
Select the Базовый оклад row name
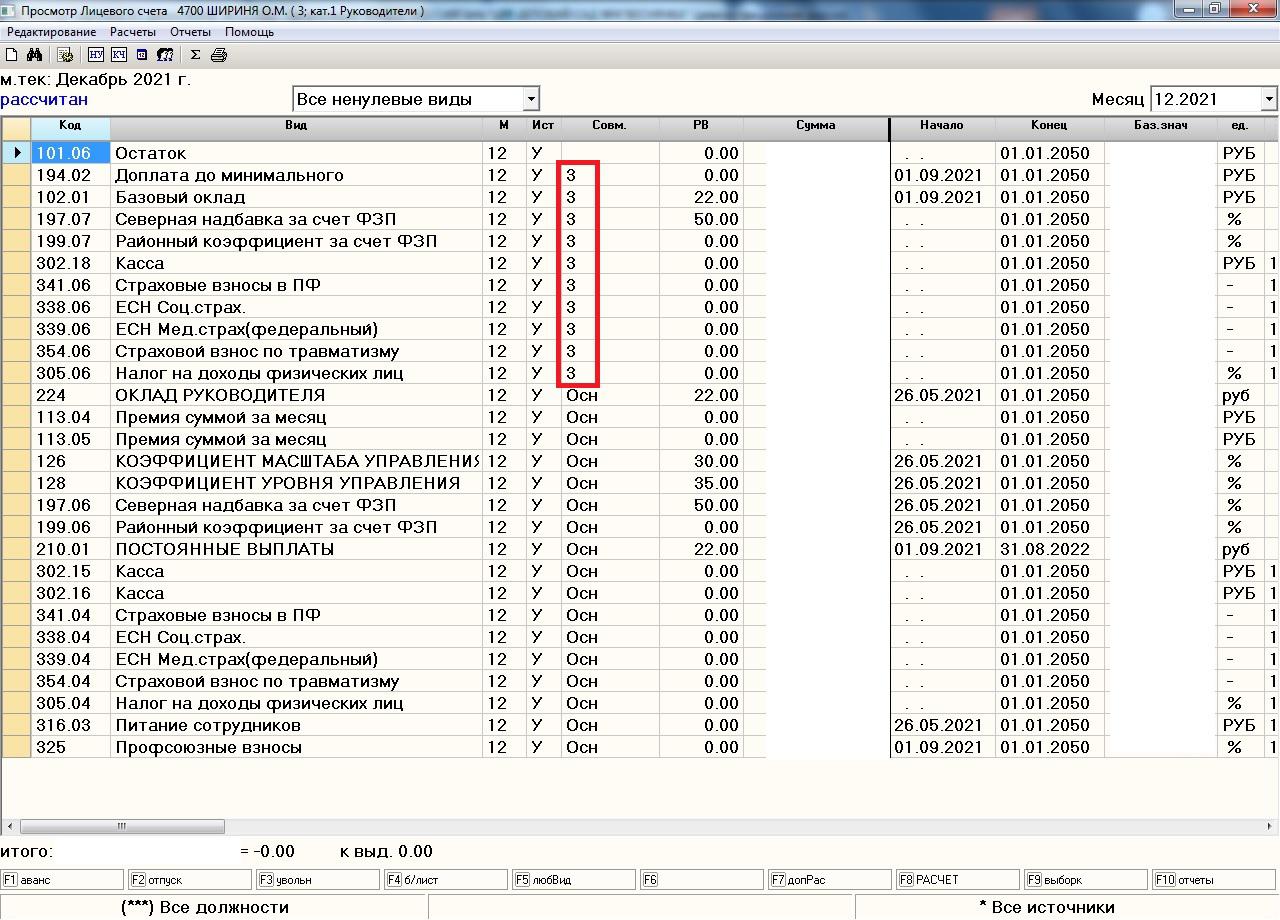tap(180, 197)
